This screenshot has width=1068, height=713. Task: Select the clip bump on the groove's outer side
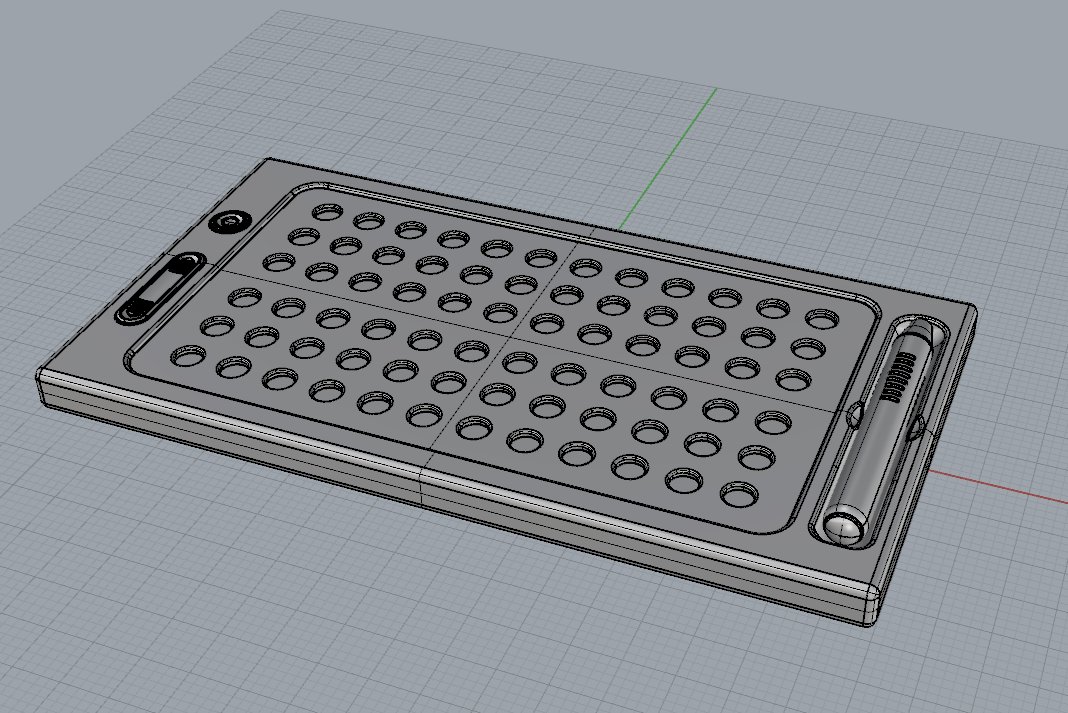[x=917, y=427]
